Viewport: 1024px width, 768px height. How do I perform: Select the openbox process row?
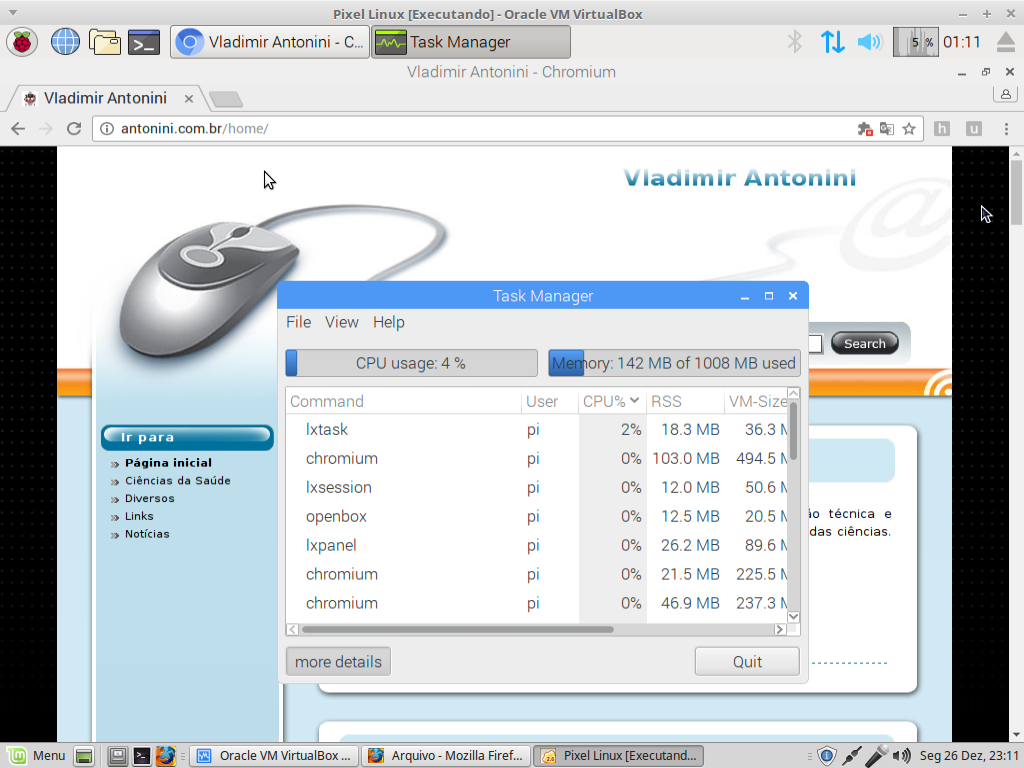[x=537, y=516]
